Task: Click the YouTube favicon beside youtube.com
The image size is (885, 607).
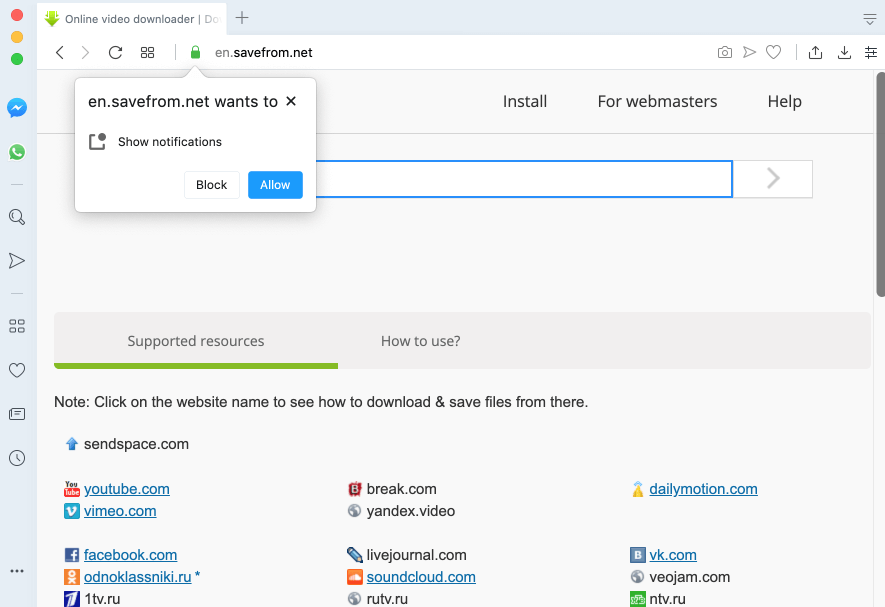Action: tap(72, 489)
